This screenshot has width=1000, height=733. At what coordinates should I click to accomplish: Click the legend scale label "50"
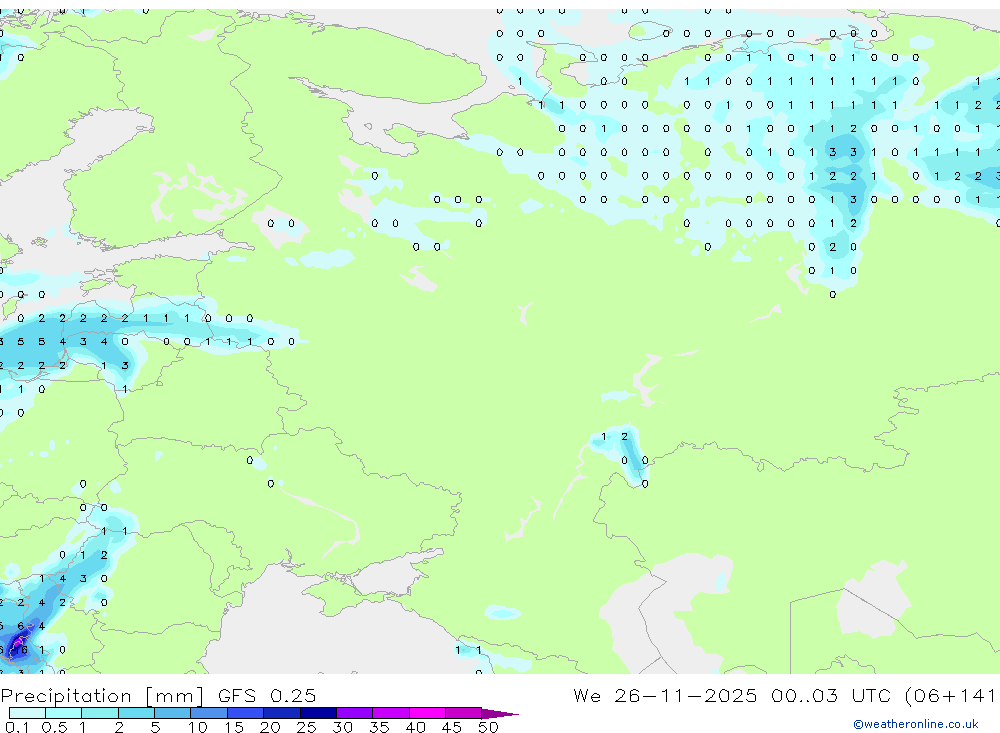[x=489, y=727]
